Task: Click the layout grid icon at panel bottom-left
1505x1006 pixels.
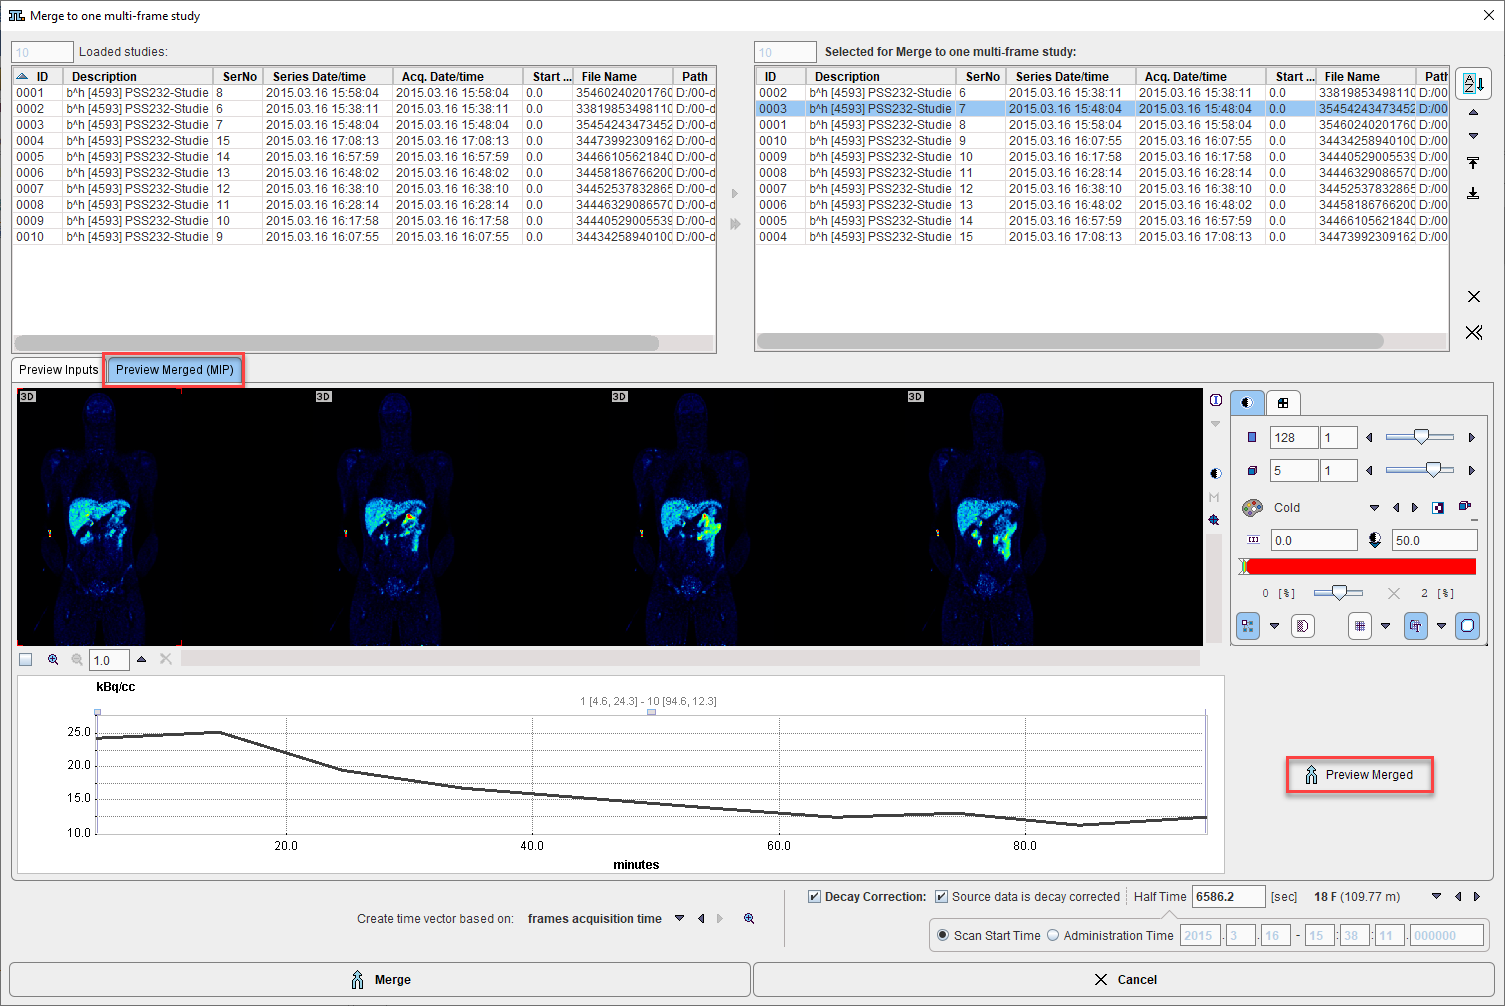Action: (1248, 626)
